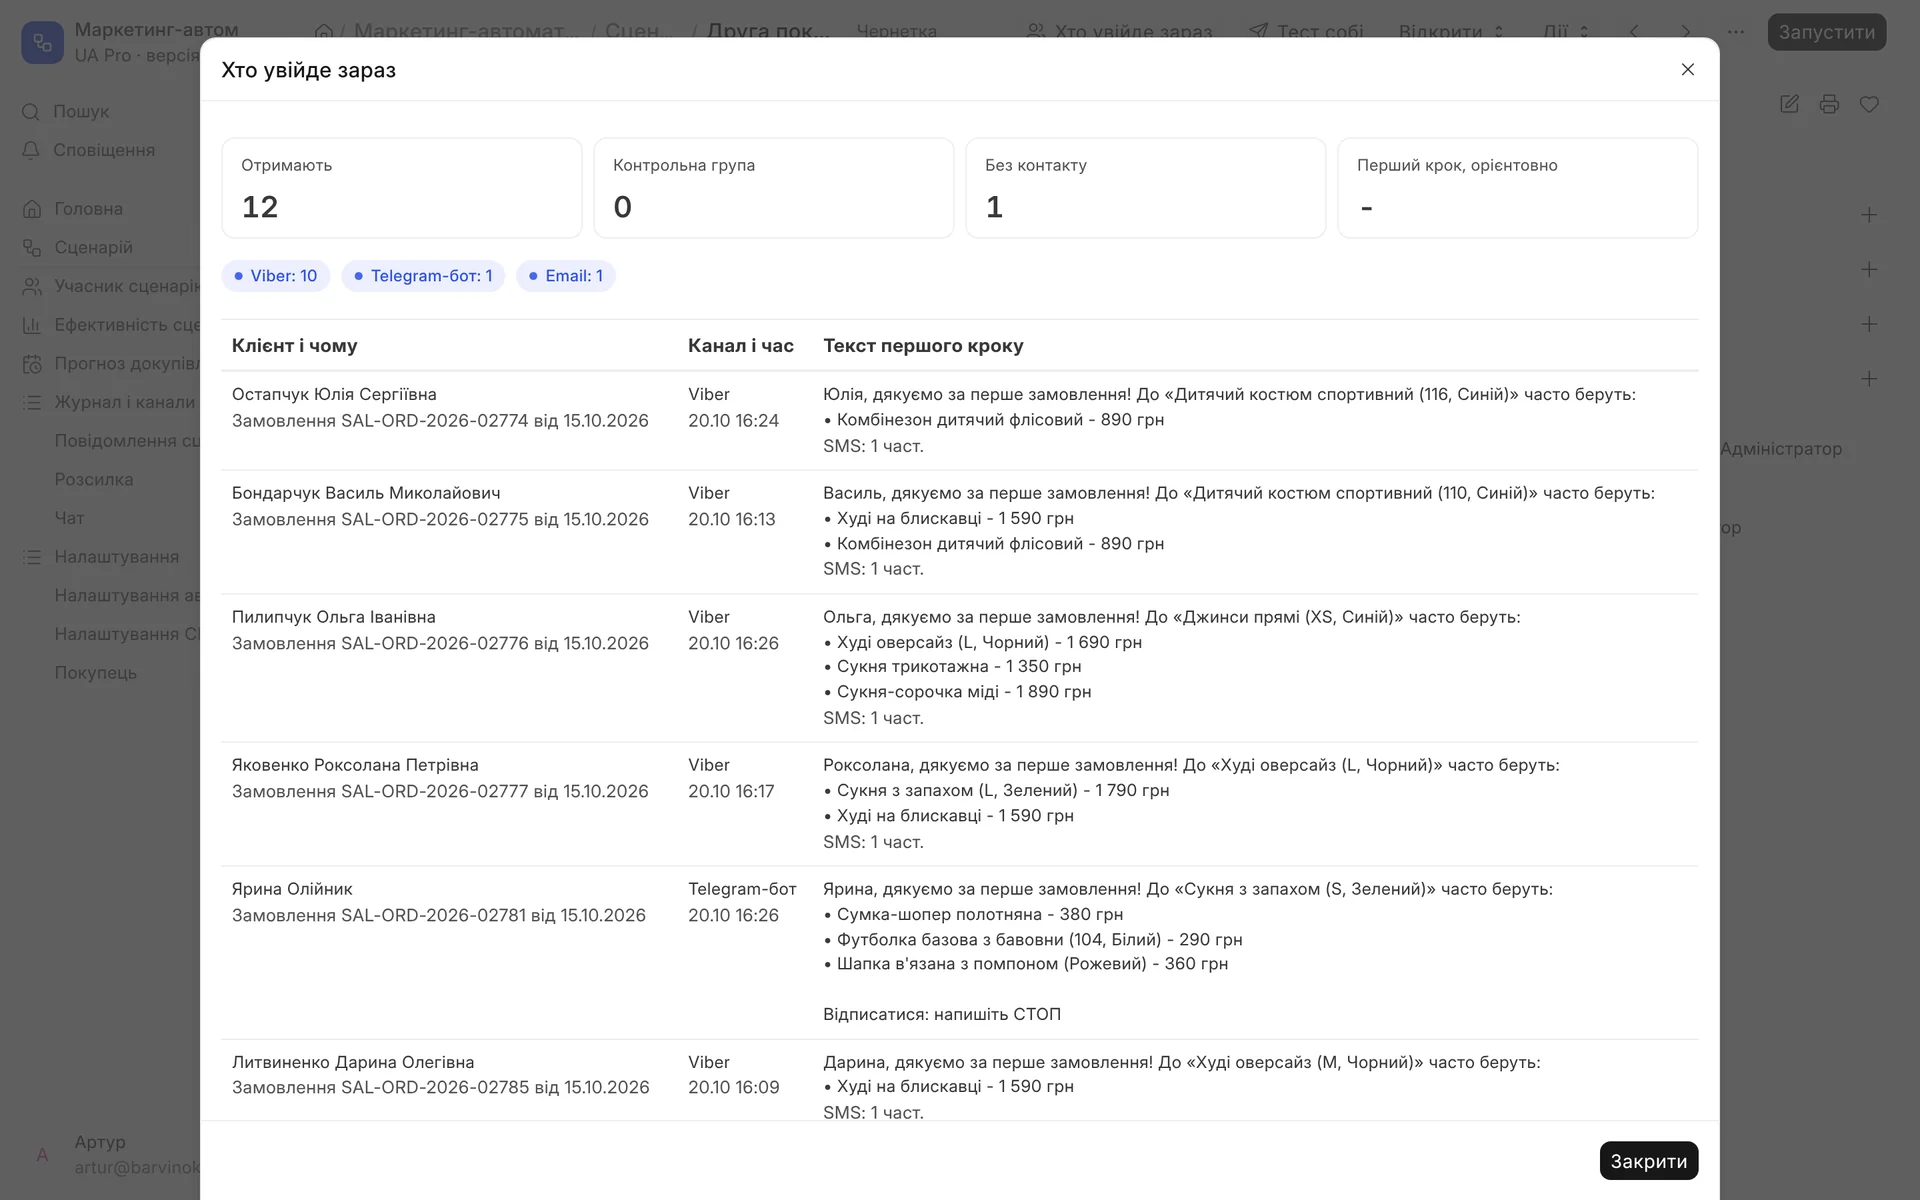Go to Головна in sidebar
The width and height of the screenshot is (1920, 1200).
click(88, 209)
